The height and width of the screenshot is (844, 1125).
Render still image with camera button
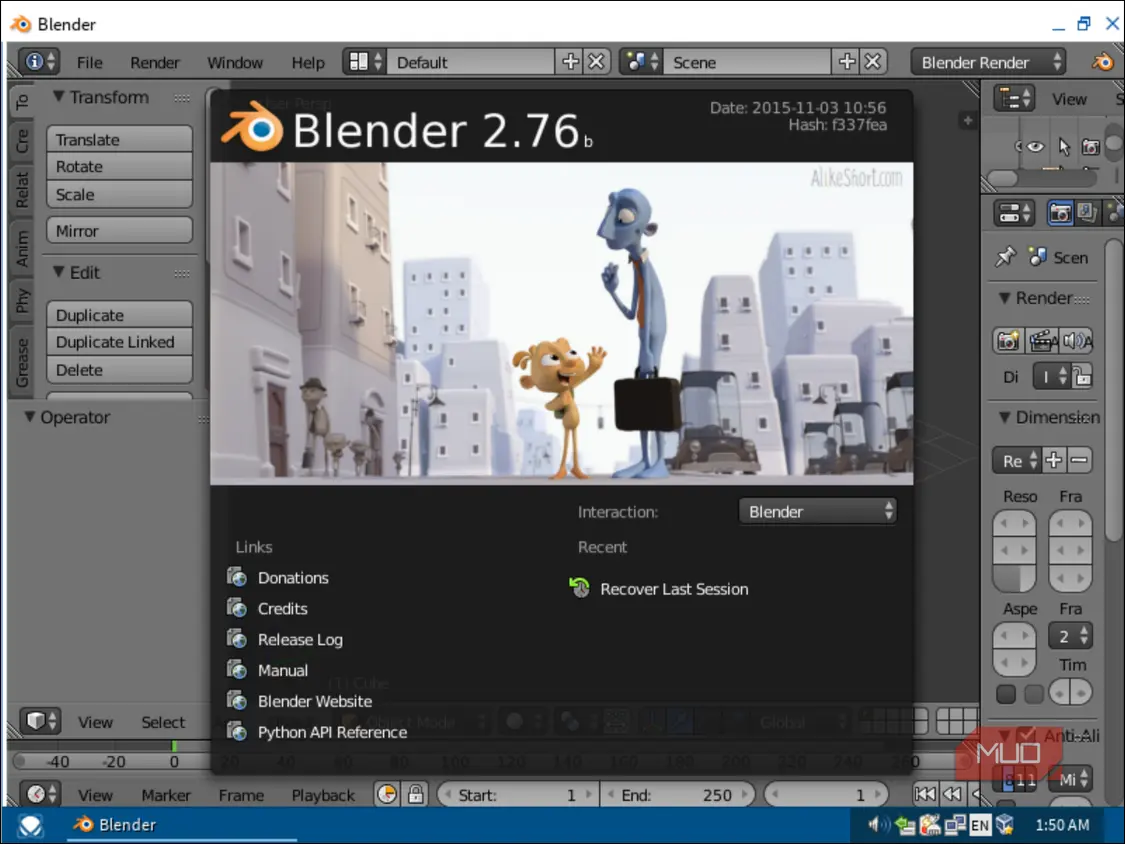(x=1008, y=340)
